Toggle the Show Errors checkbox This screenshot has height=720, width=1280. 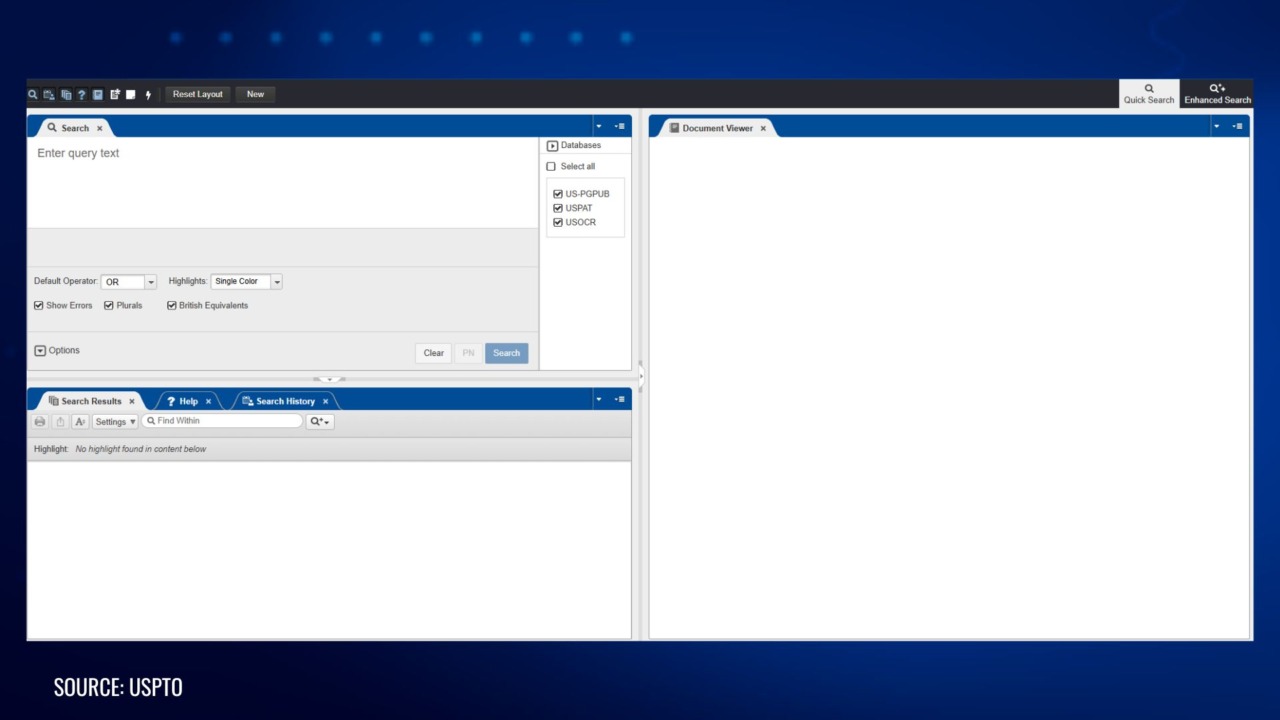pos(39,306)
